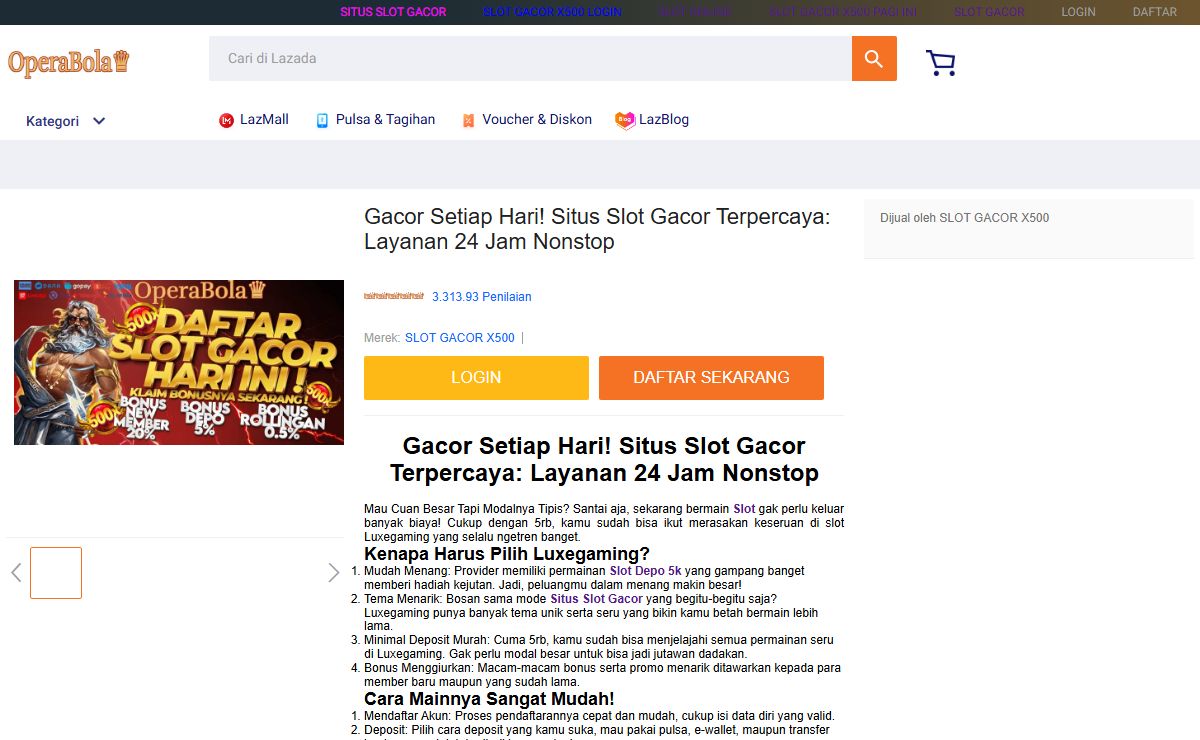Click the OperaBola logo
The image size is (1200, 740).
click(x=69, y=62)
